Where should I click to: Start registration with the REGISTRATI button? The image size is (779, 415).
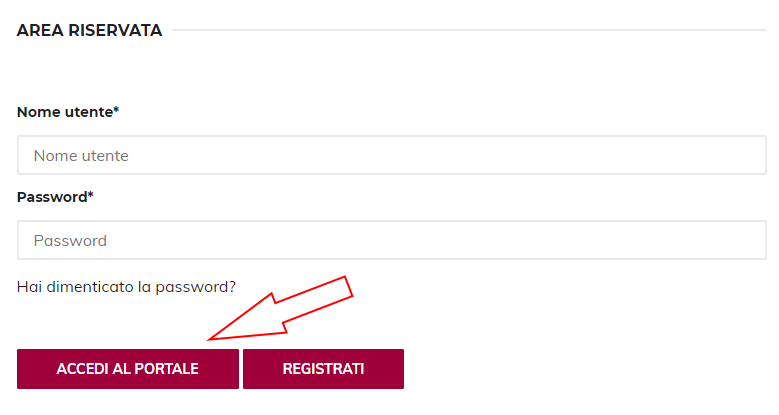coord(323,369)
